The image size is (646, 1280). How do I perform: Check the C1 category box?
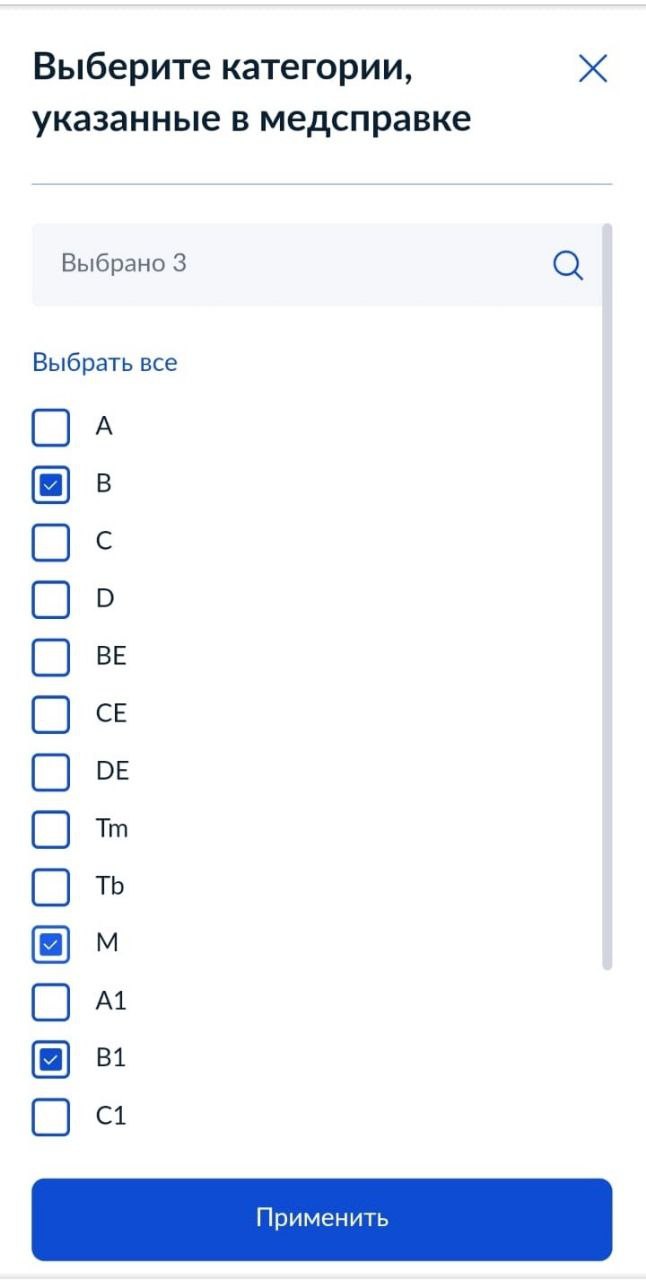click(51, 1117)
